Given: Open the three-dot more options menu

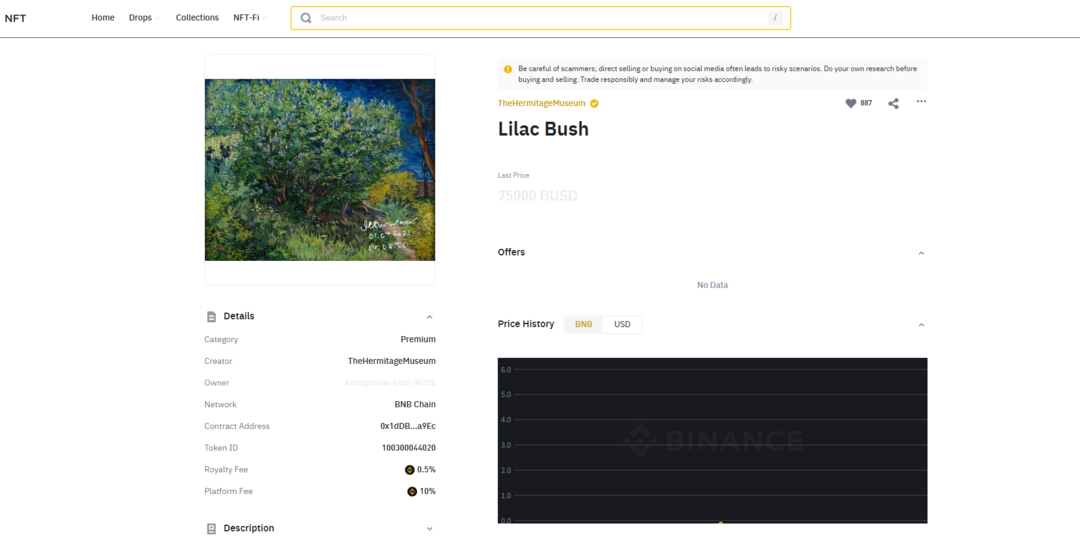Looking at the screenshot, I should coord(922,102).
